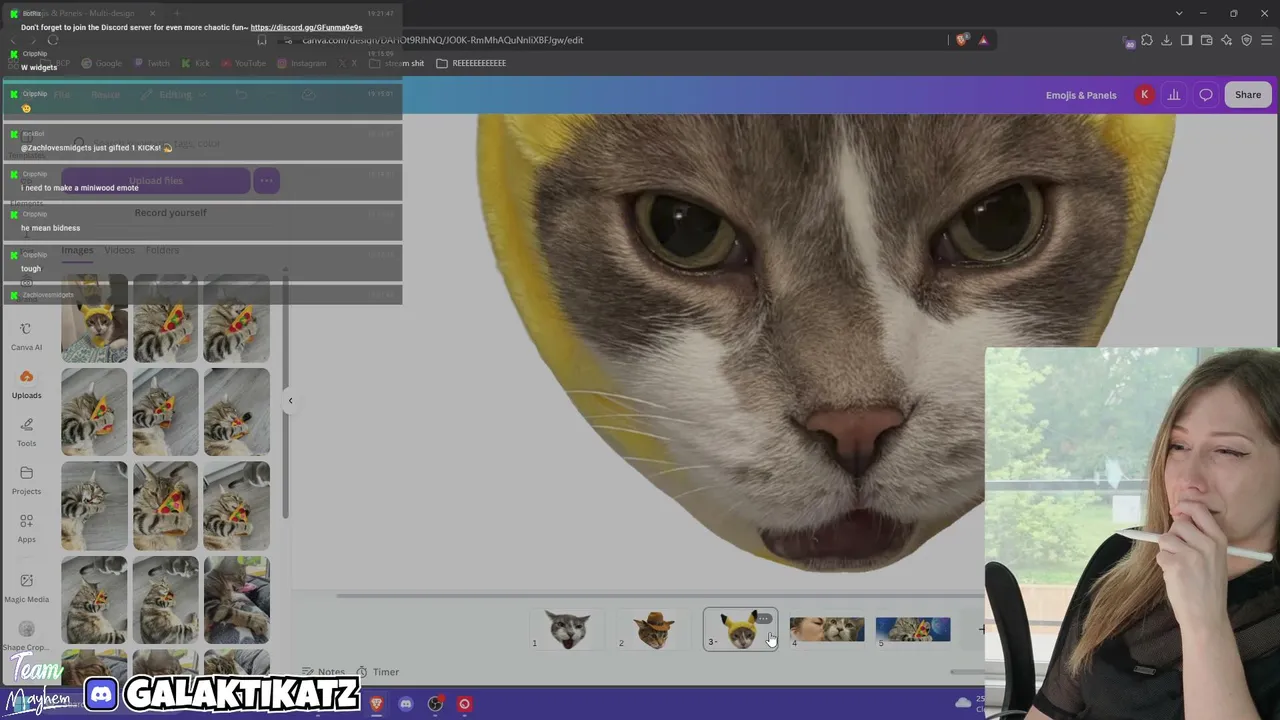Screen dimensions: 1280x720
Task: Open the Brave Shields lion icon
Action: 962,40
